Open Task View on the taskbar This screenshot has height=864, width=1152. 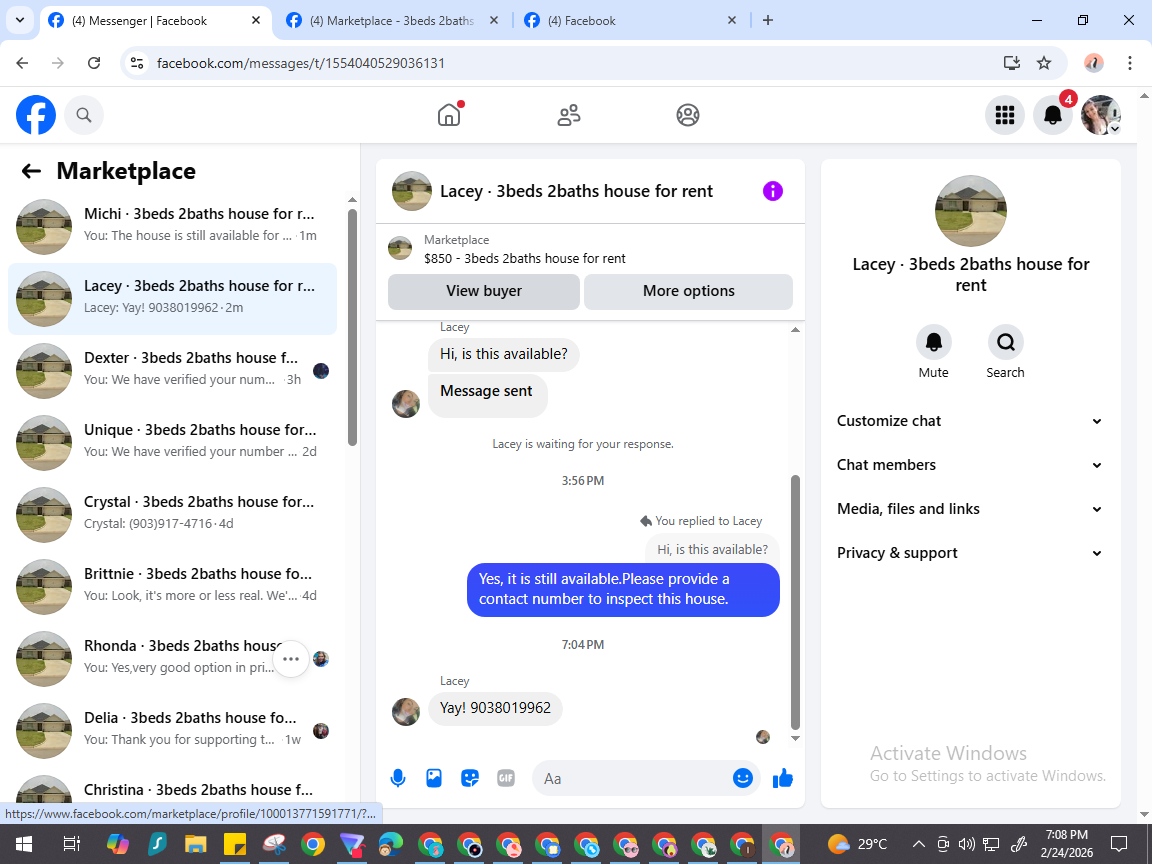click(x=71, y=844)
